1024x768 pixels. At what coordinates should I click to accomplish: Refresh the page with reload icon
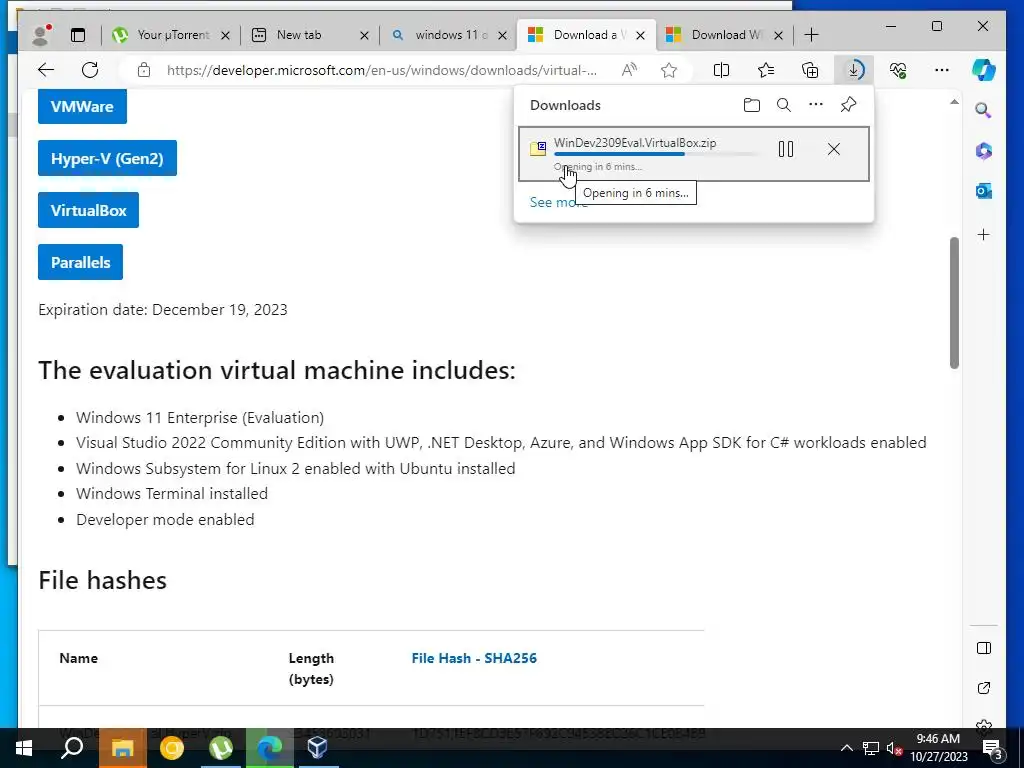tap(90, 70)
